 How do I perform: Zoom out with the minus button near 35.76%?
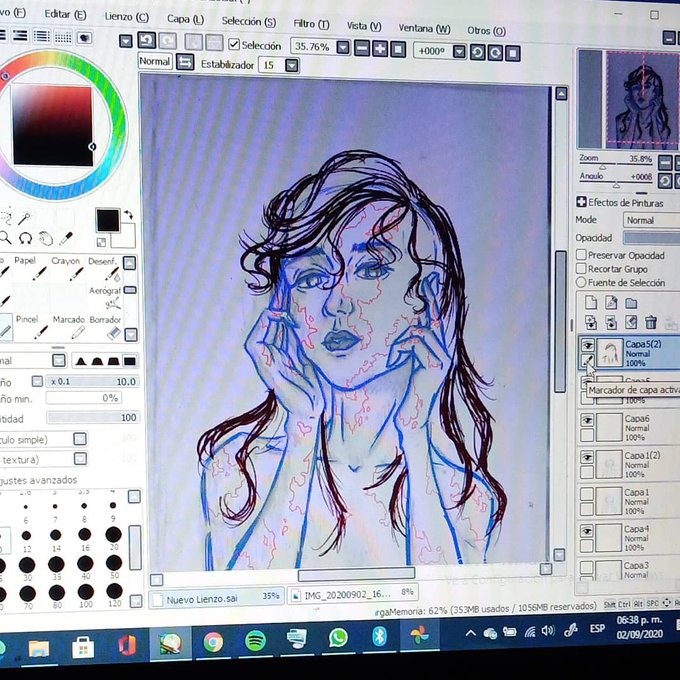pyautogui.click(x=362, y=49)
